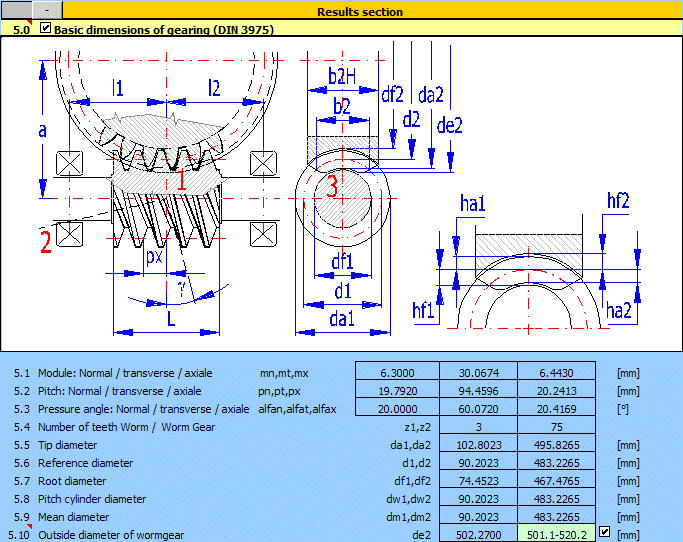Screen dimensions: 683x542
Task: Select transverse pitch value 94.4596
Action: click(478, 391)
